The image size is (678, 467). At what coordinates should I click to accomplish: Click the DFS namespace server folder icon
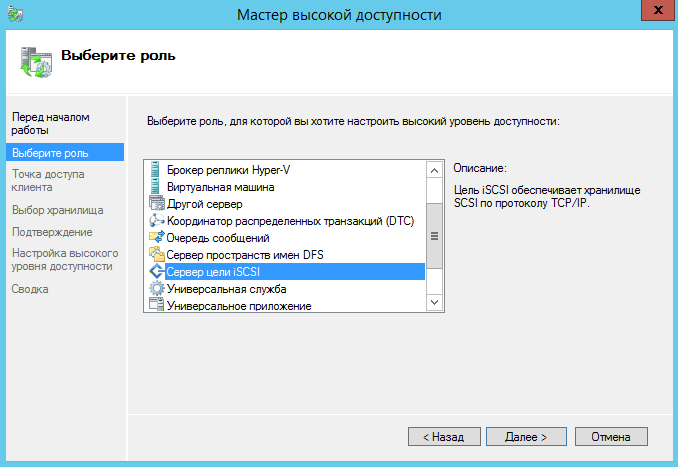[155, 254]
